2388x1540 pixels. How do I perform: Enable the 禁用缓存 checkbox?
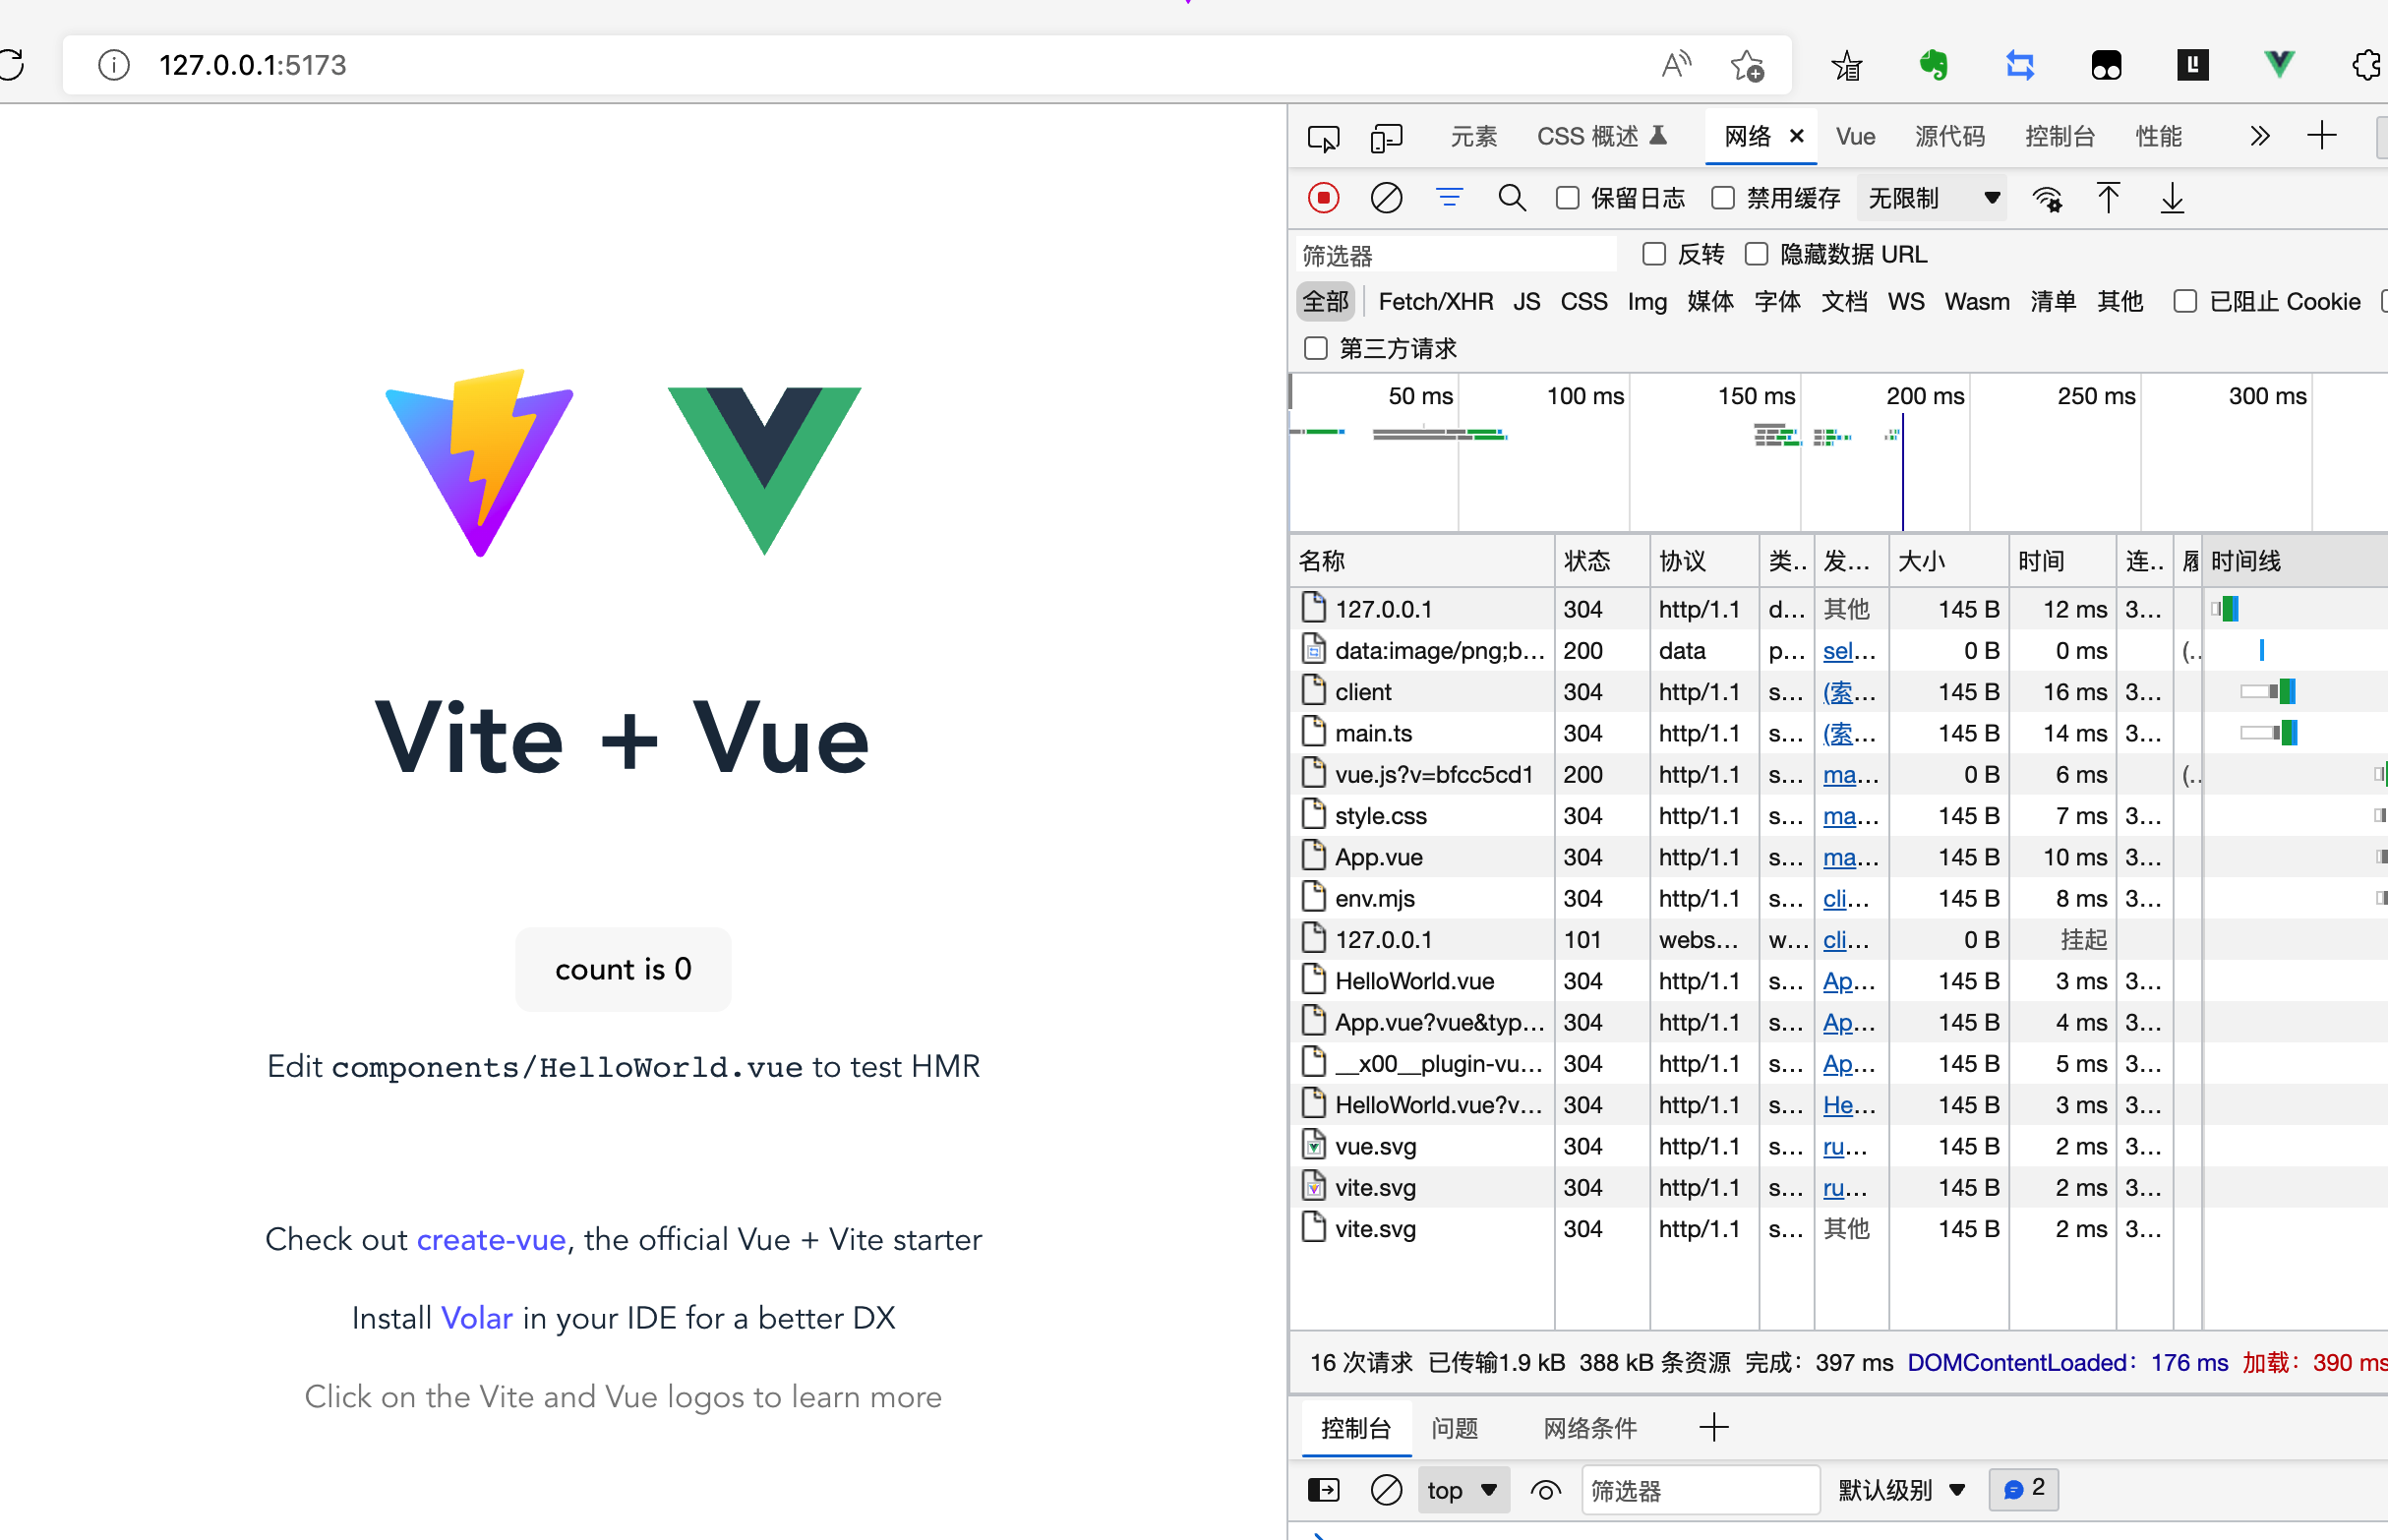coord(1723,198)
